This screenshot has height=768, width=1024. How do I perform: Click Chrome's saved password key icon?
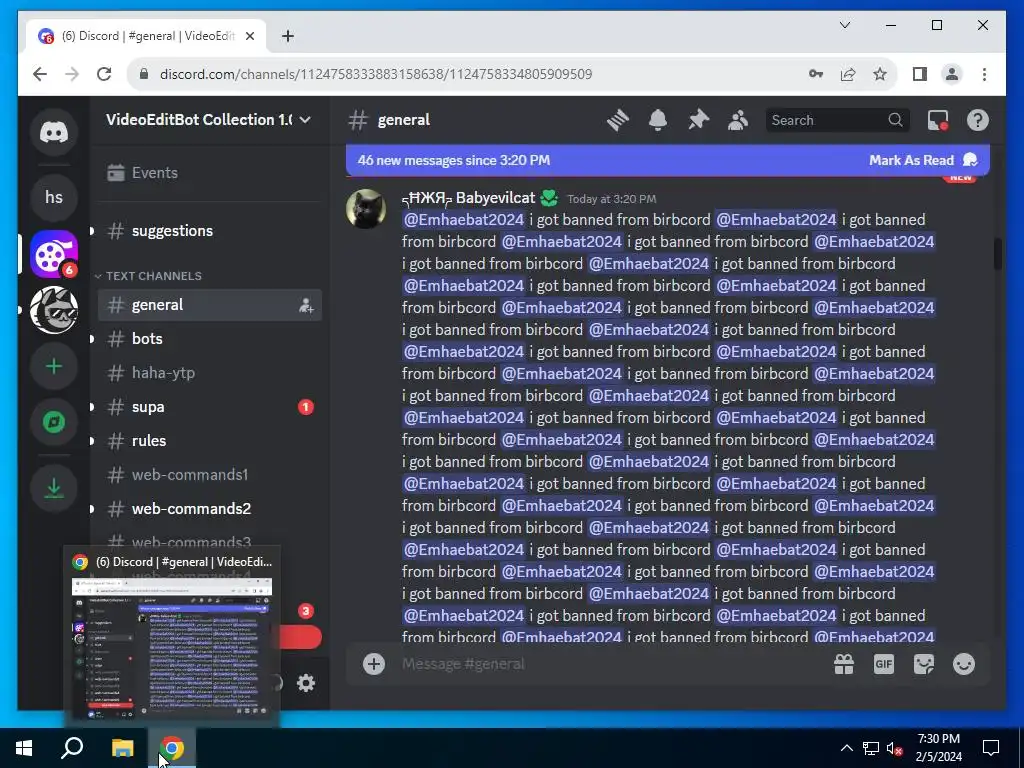[816, 74]
